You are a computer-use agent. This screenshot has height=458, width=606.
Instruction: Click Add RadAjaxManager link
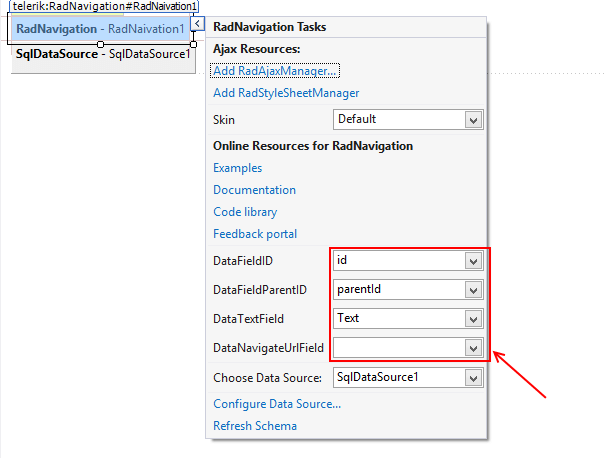point(275,71)
